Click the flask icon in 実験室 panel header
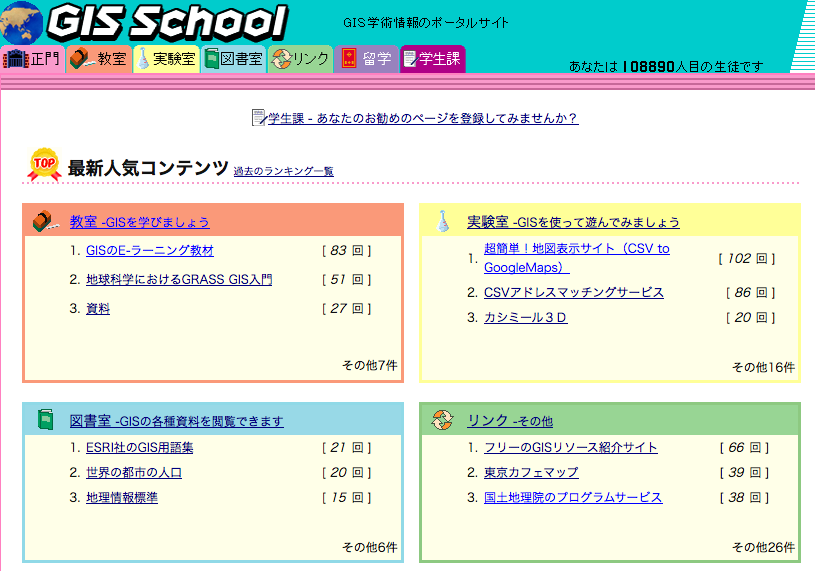The height and width of the screenshot is (571, 815). (x=443, y=221)
